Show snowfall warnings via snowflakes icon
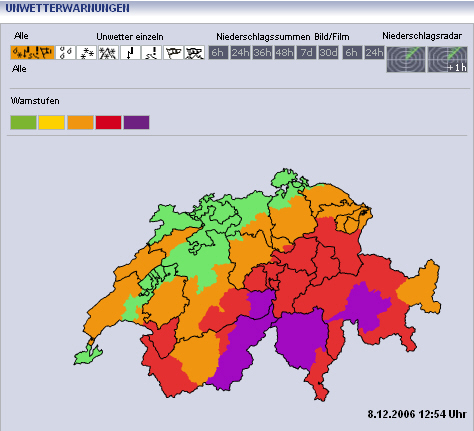Screen dimensions: 474x431 pyautogui.click(x=87, y=53)
